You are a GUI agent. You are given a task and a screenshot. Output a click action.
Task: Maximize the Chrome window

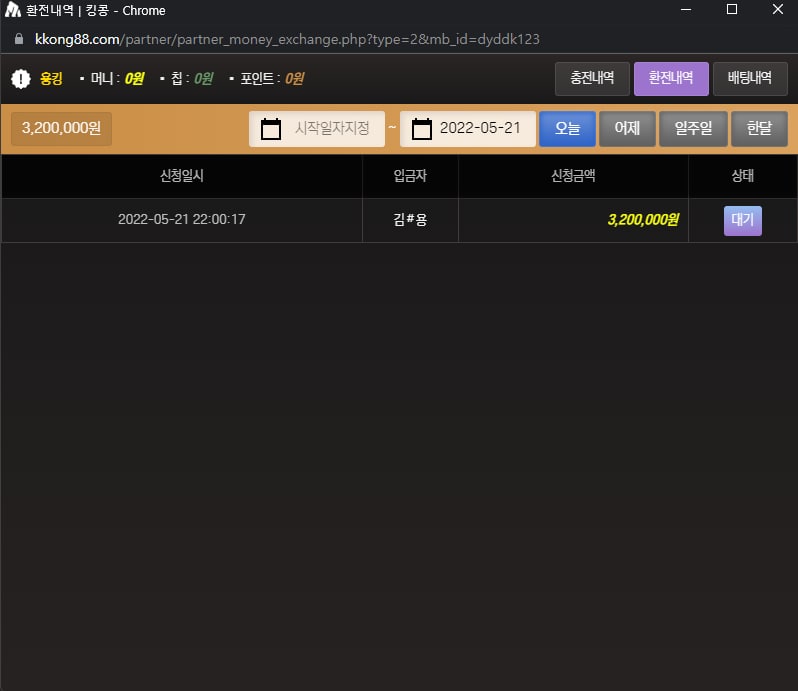click(732, 10)
